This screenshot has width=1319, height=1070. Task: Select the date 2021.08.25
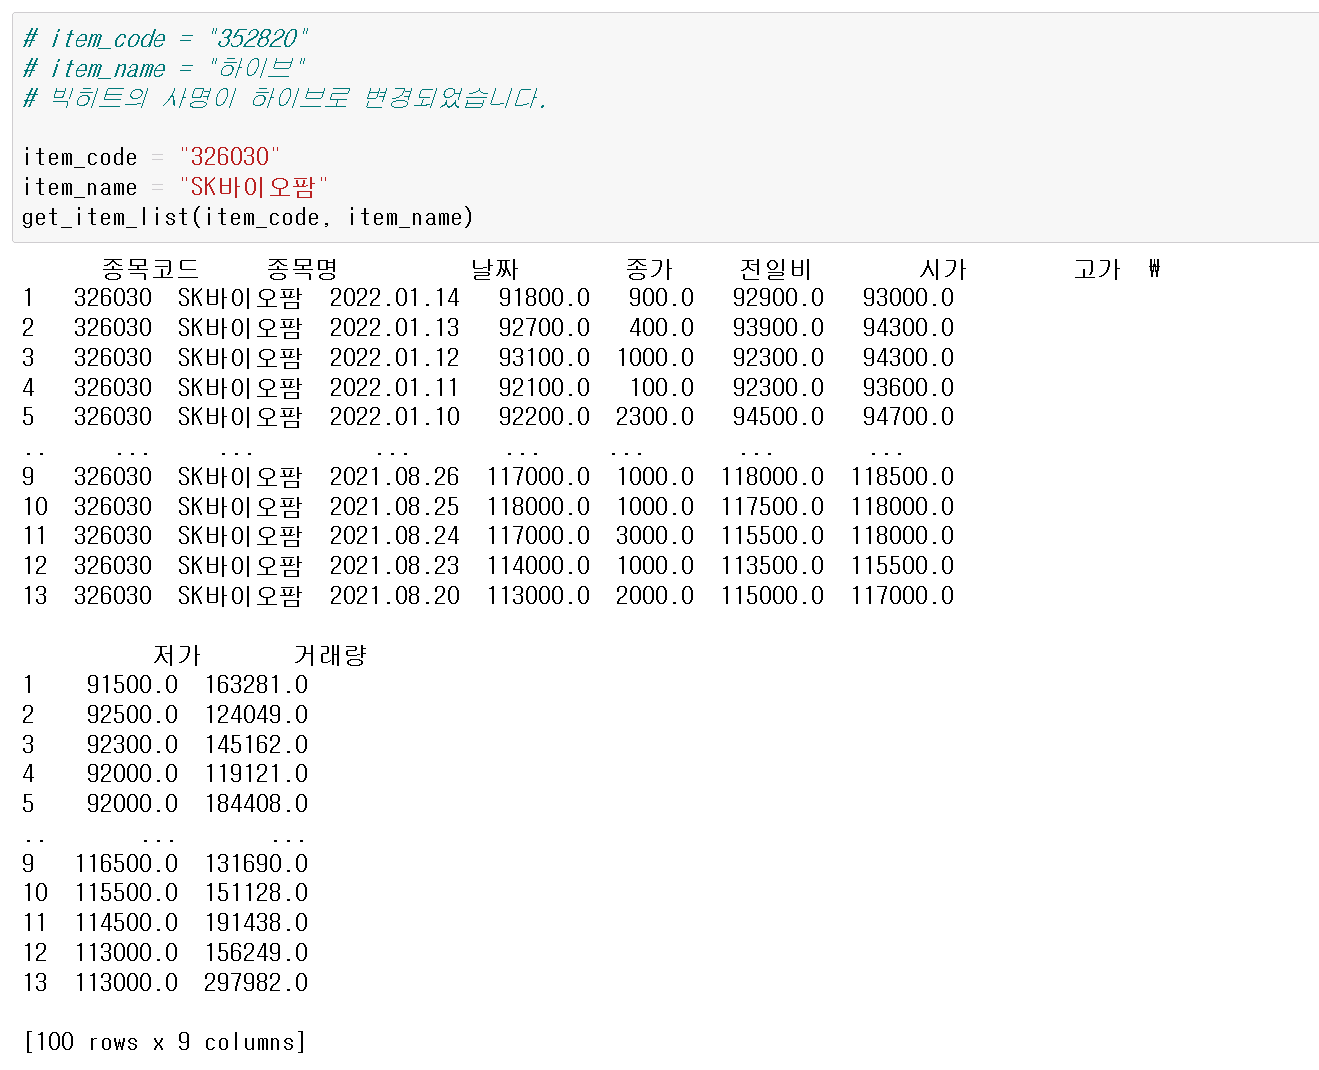point(395,506)
